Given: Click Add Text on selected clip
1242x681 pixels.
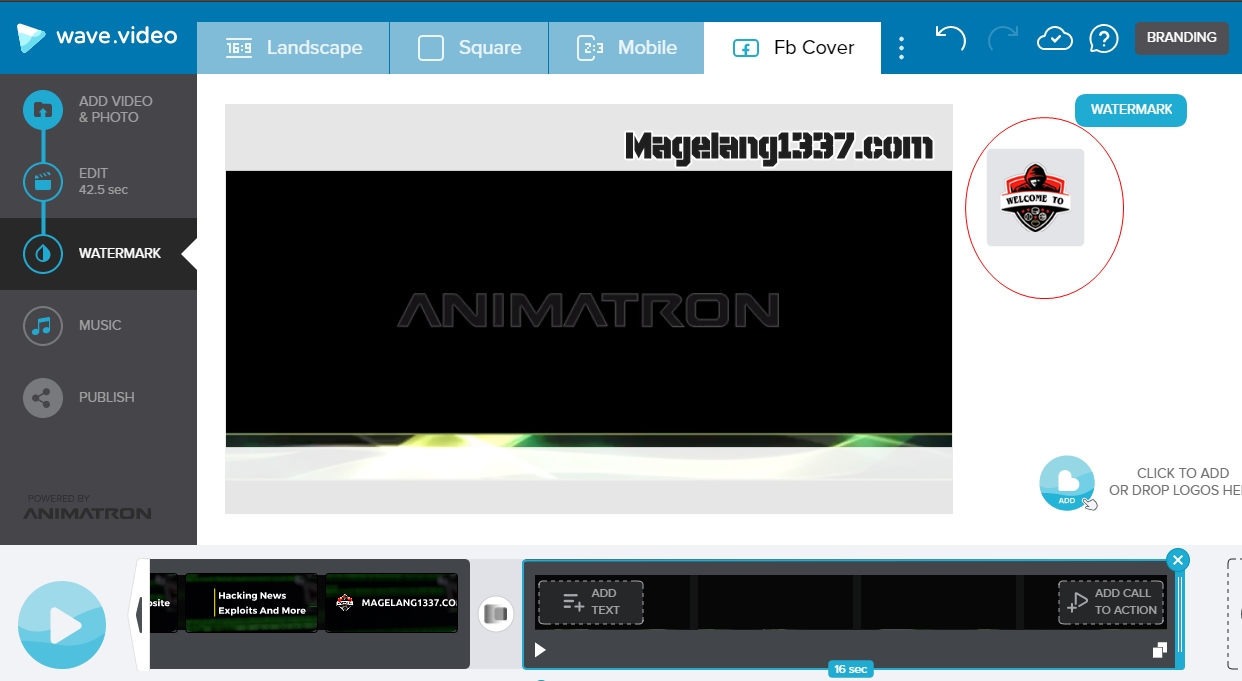Looking at the screenshot, I should click(x=591, y=602).
